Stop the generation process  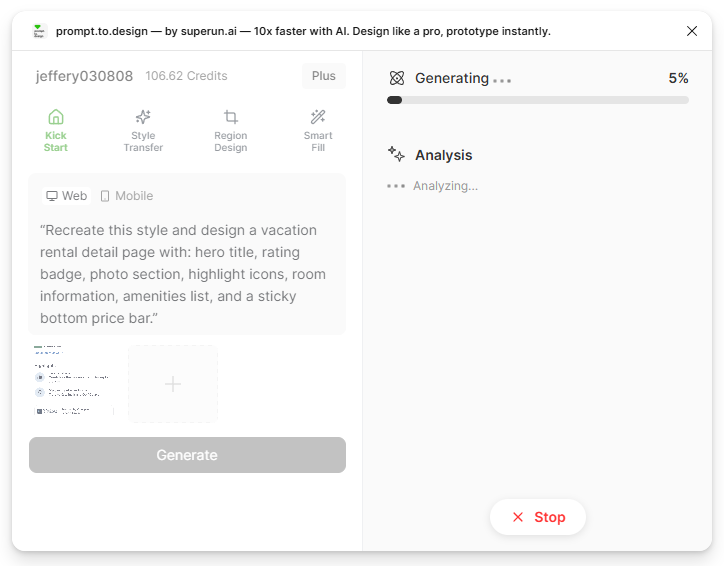(538, 517)
